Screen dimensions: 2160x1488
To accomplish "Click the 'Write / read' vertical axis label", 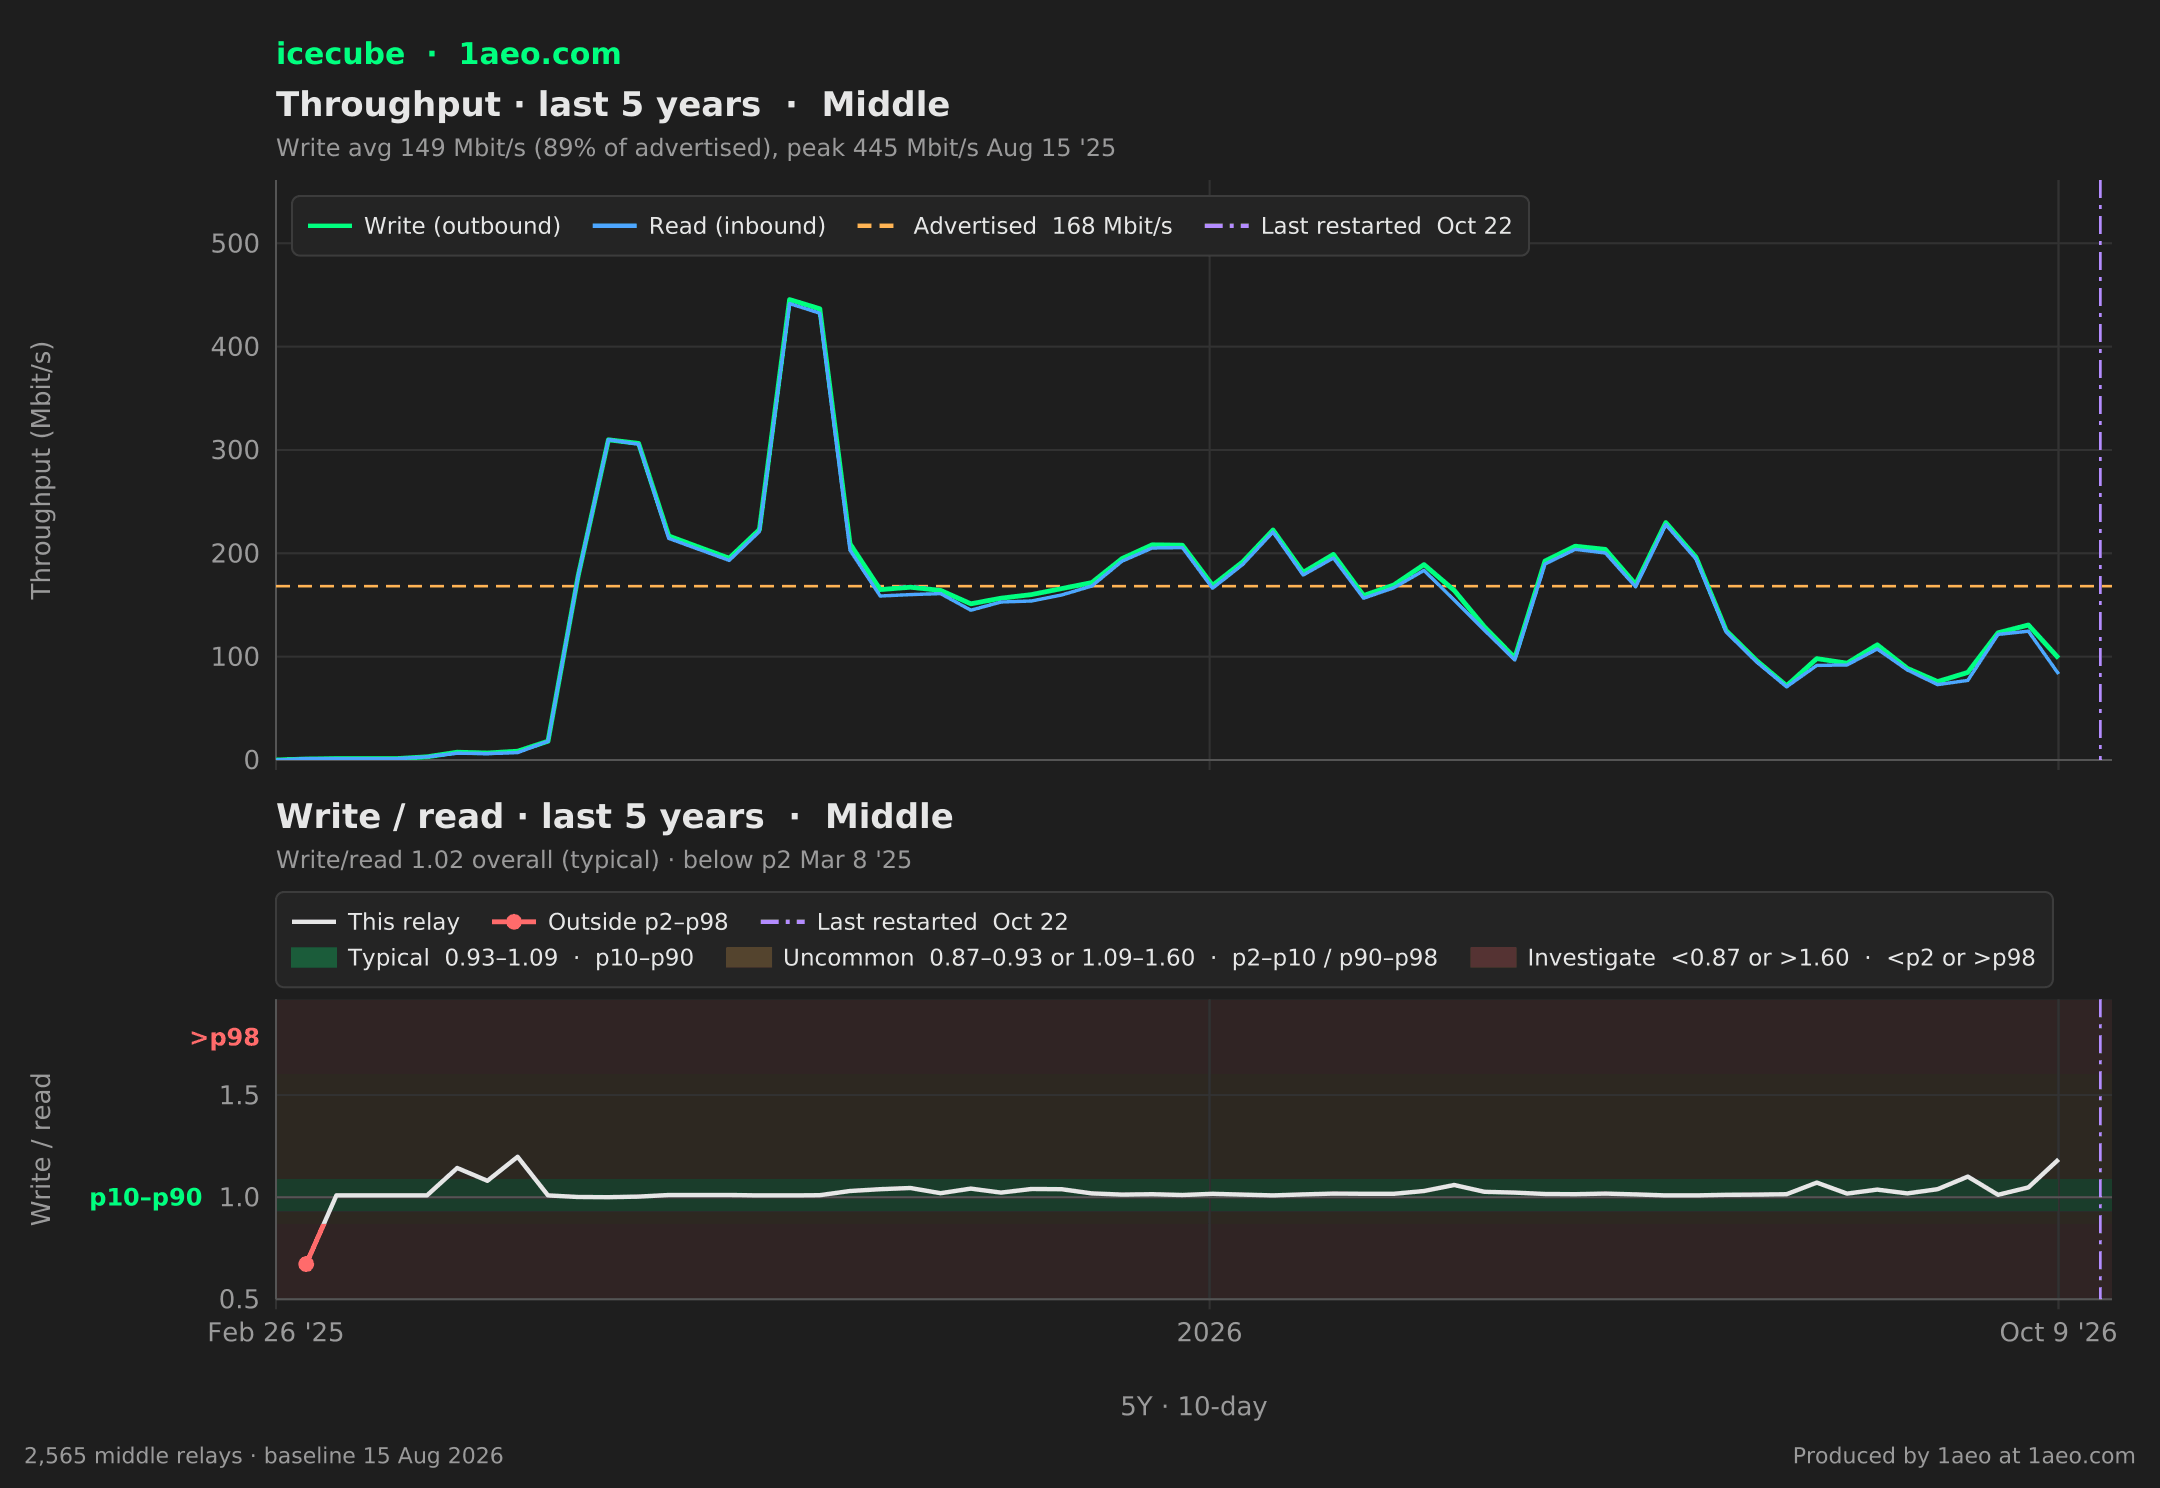I will pyautogui.click(x=41, y=1149).
